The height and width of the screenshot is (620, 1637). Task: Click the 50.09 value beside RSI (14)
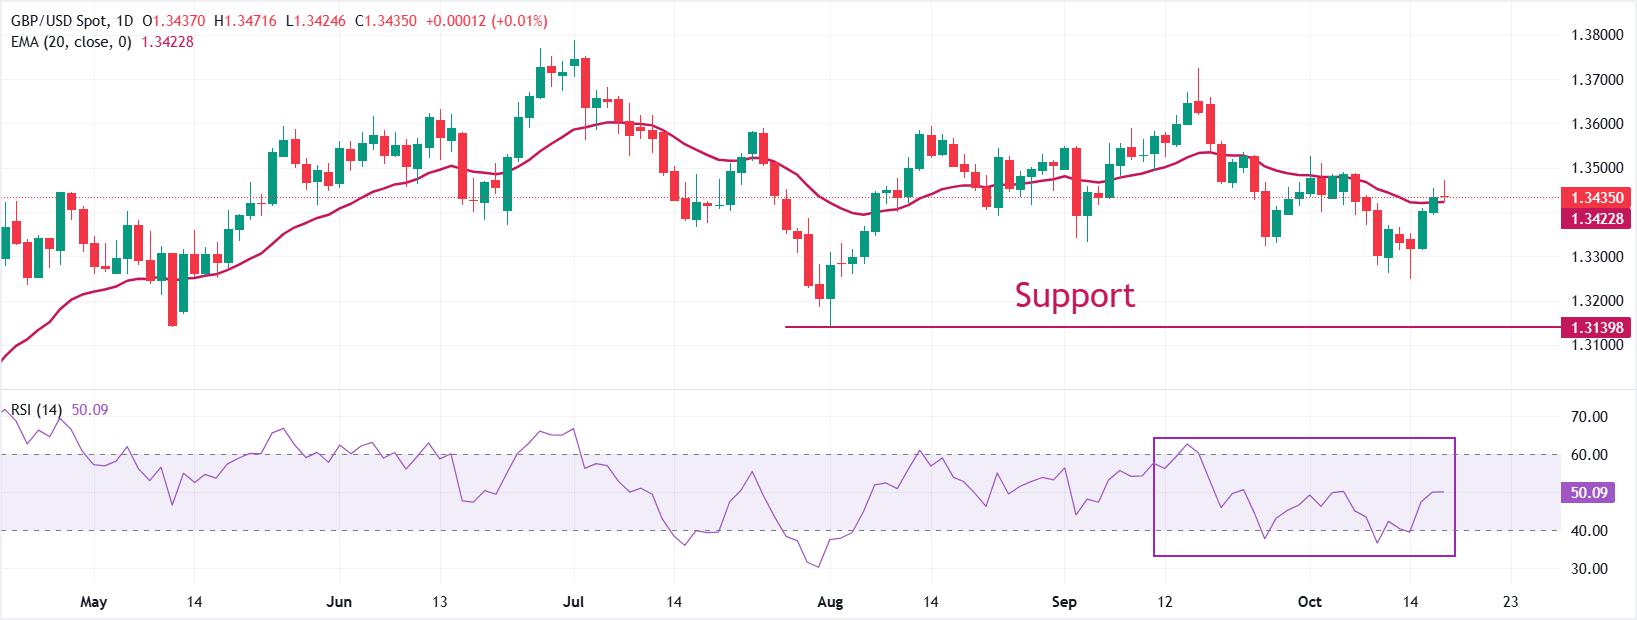91,409
